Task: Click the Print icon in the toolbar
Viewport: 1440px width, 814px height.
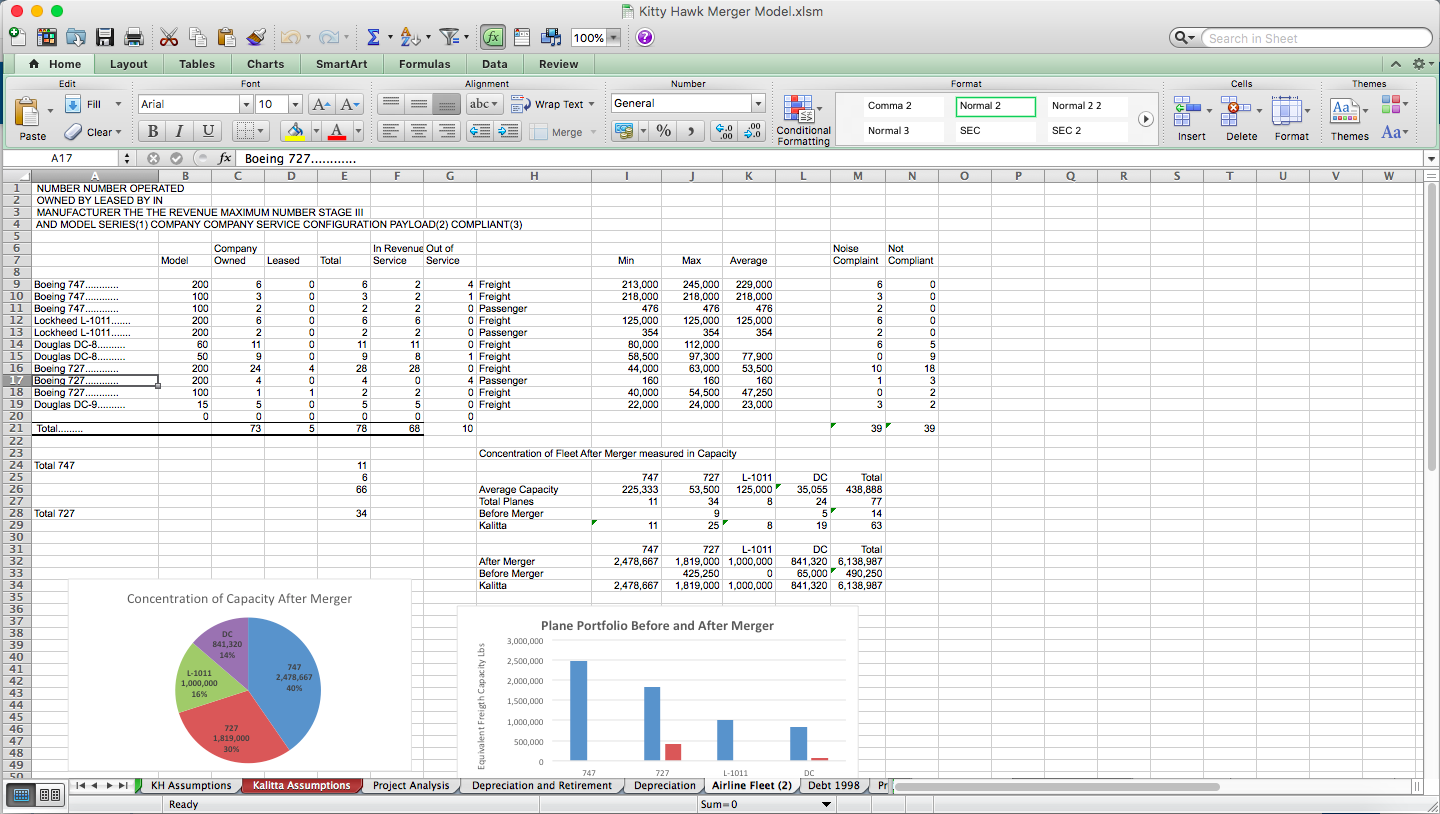Action: click(133, 37)
